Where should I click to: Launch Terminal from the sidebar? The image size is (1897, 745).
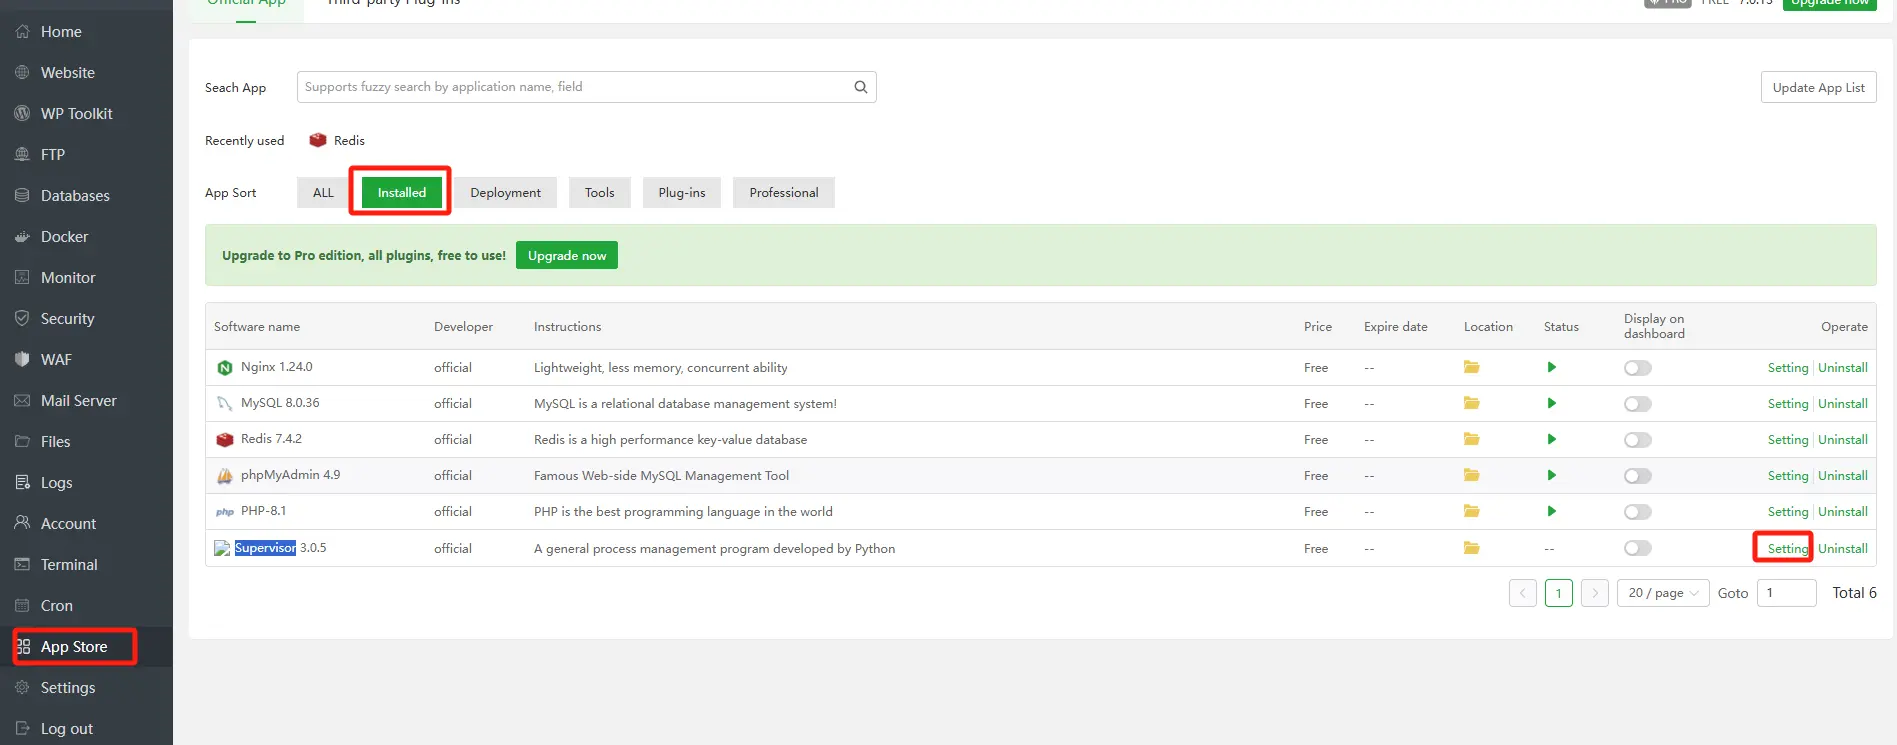[x=69, y=565]
